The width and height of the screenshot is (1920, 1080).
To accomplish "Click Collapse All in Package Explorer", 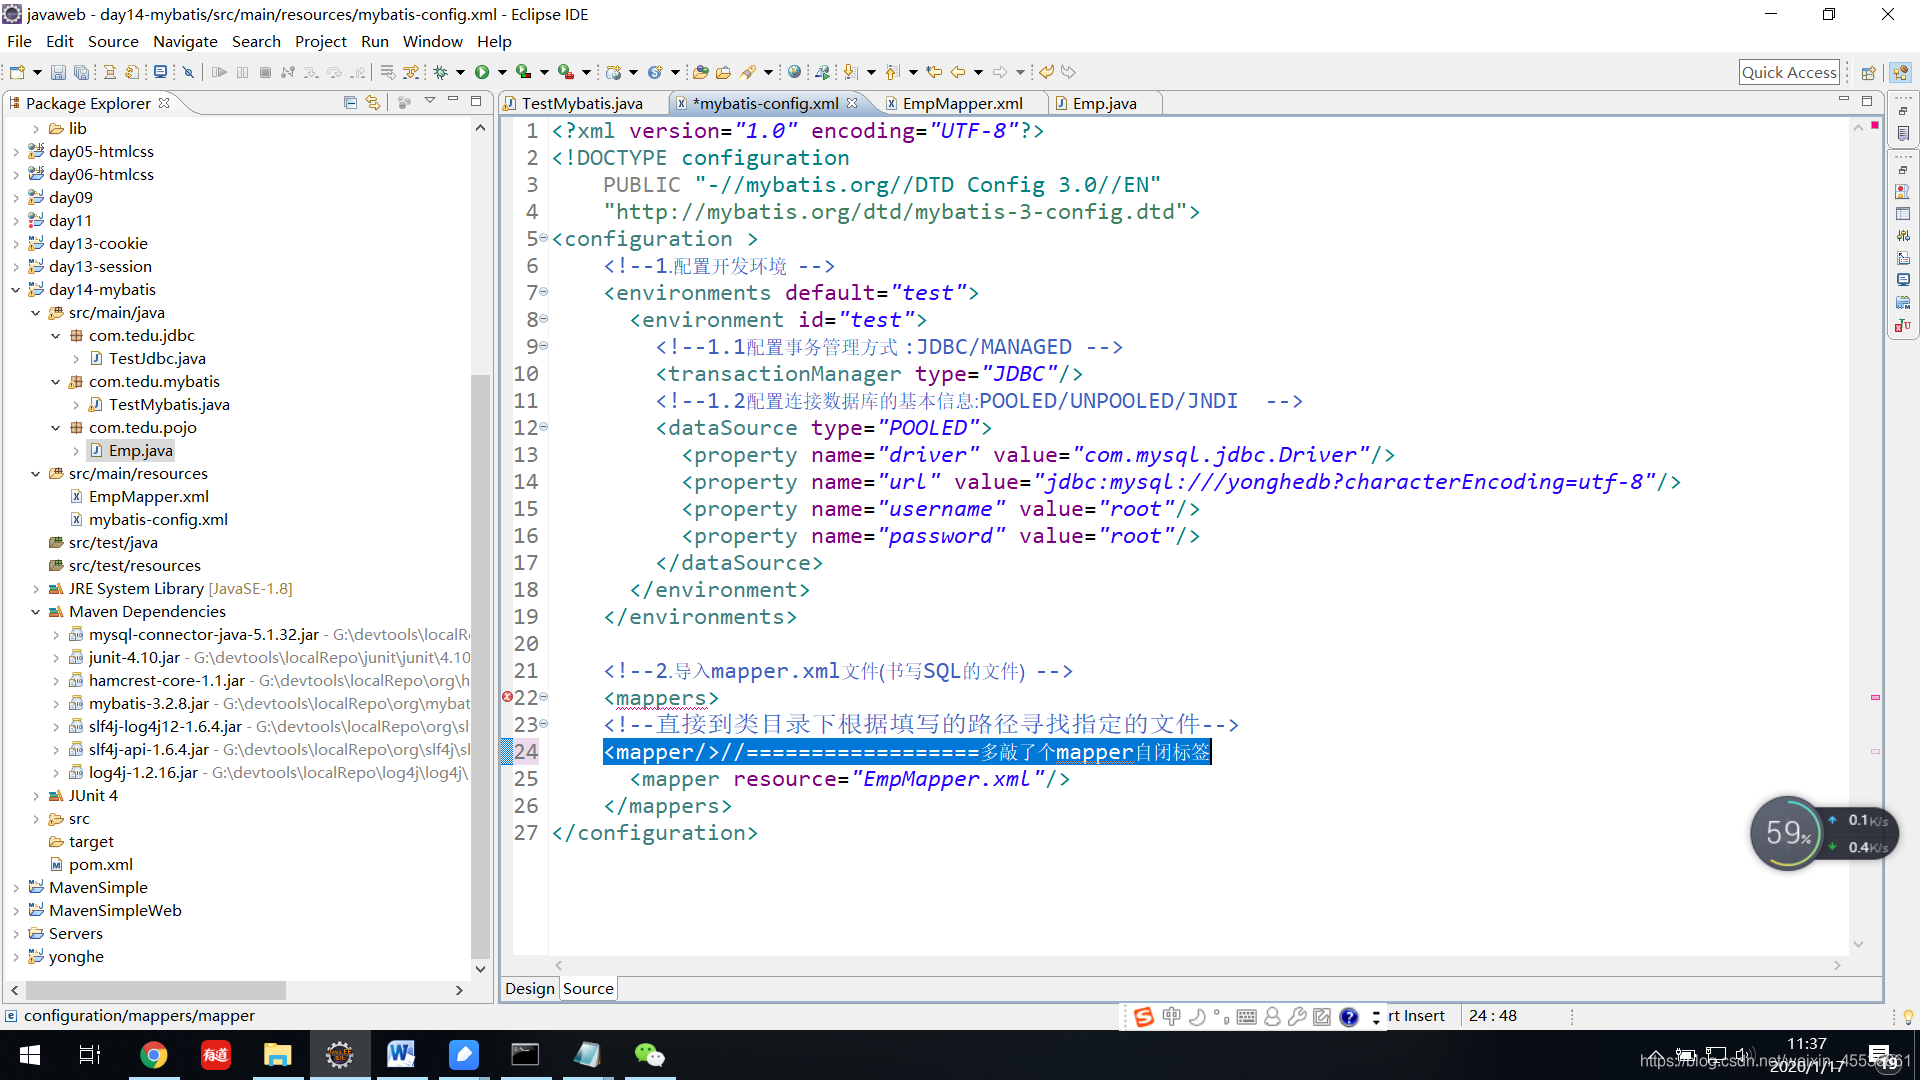I will [x=350, y=102].
